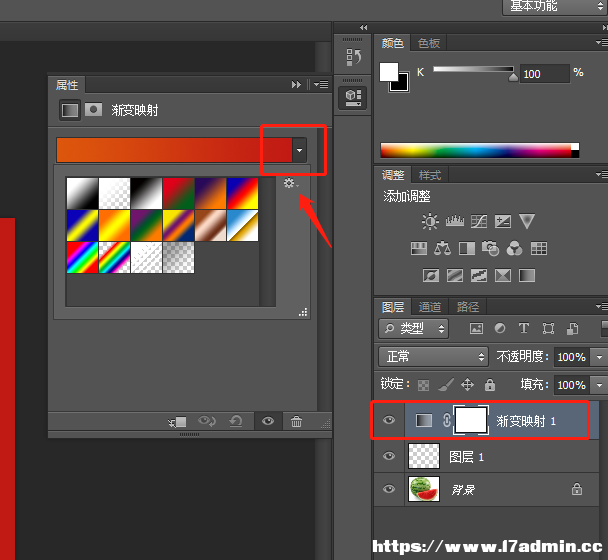Add a Levels adjustment

455,221
